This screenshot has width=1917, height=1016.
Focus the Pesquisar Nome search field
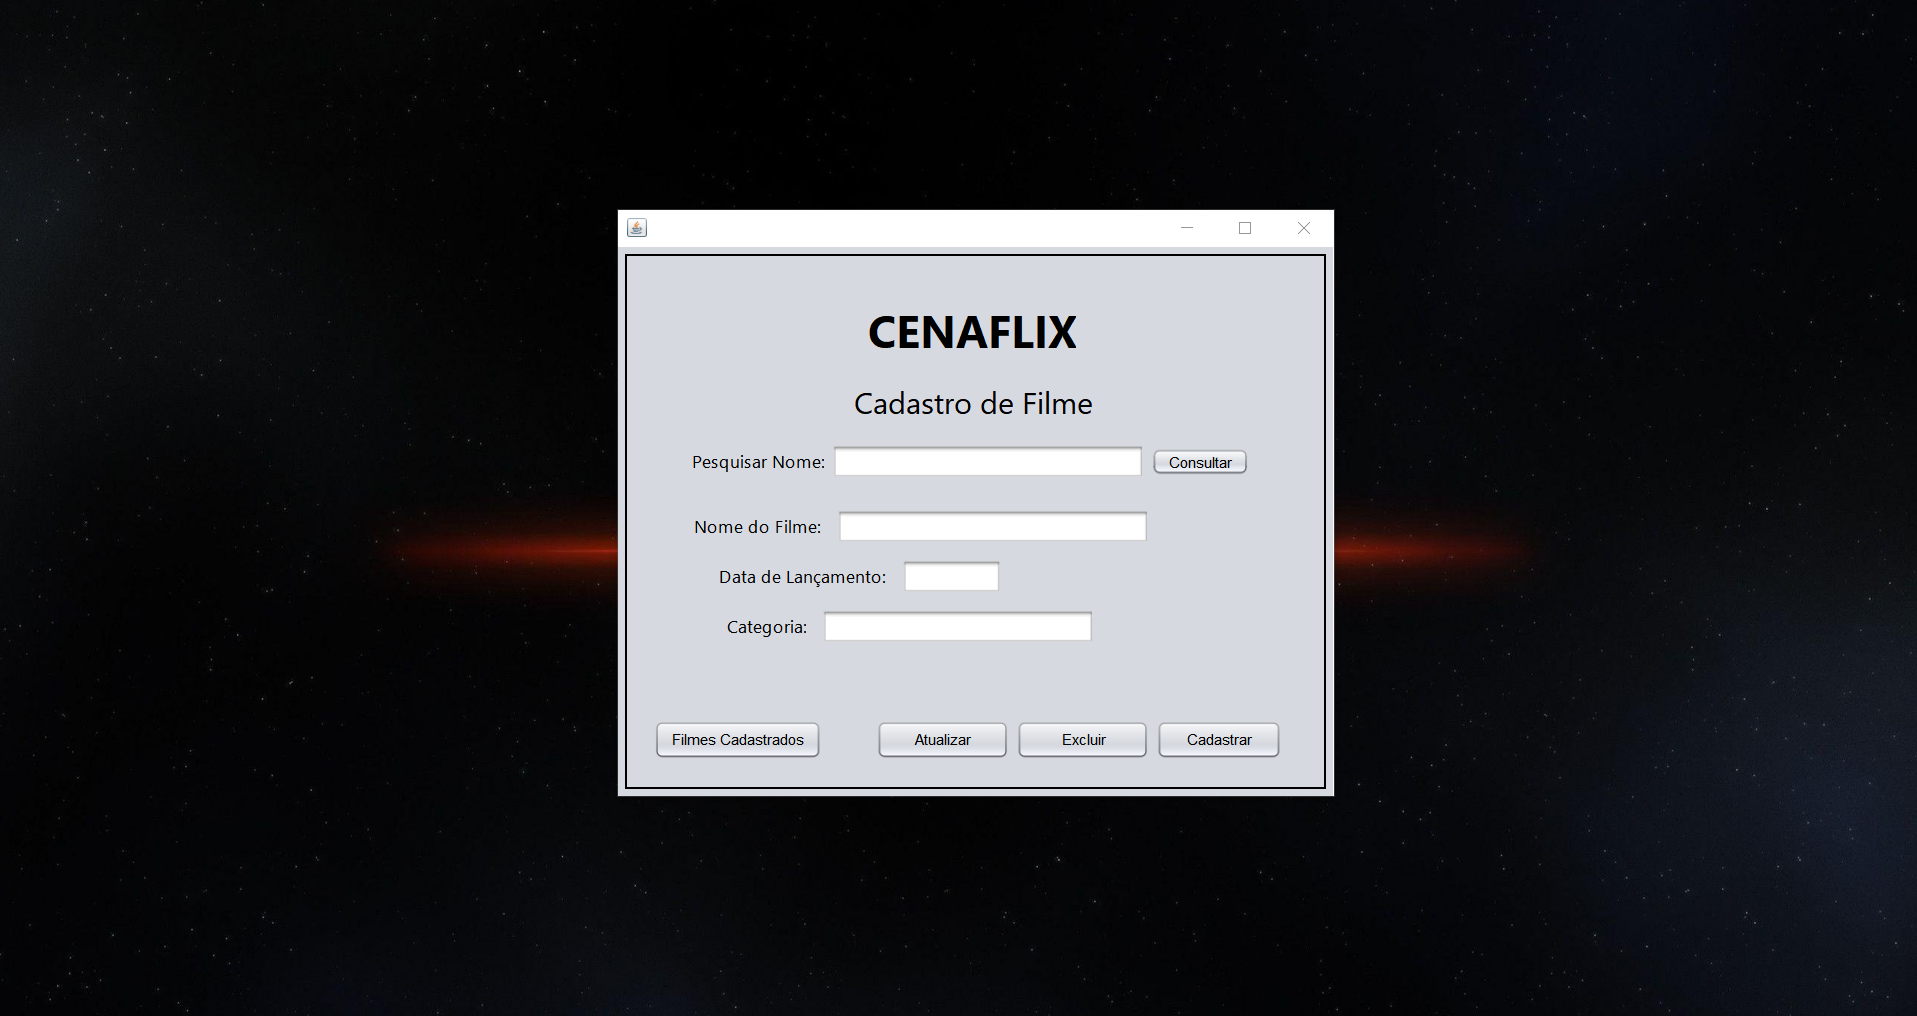(987, 462)
